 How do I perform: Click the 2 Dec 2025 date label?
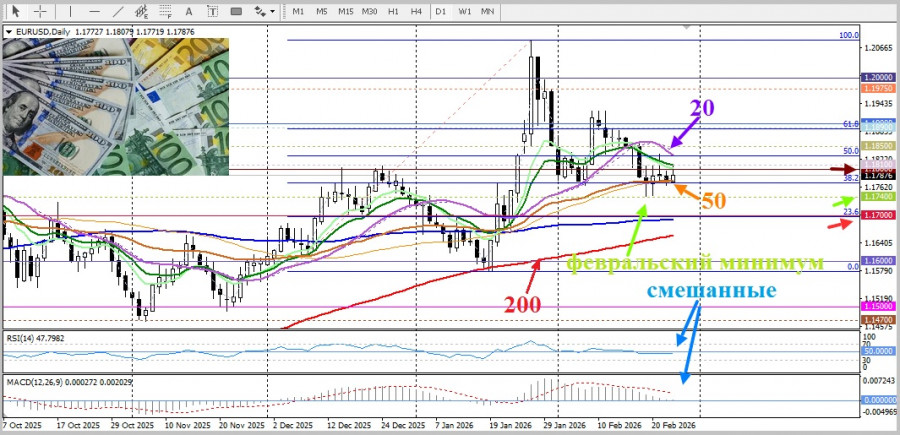293,426
